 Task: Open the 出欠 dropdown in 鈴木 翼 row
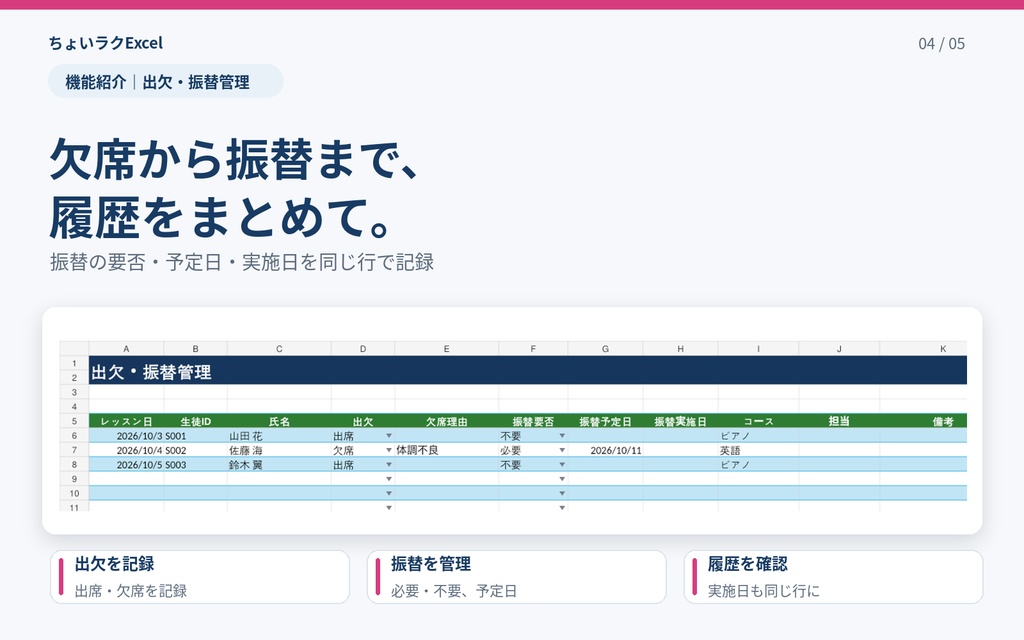pyautogui.click(x=389, y=464)
